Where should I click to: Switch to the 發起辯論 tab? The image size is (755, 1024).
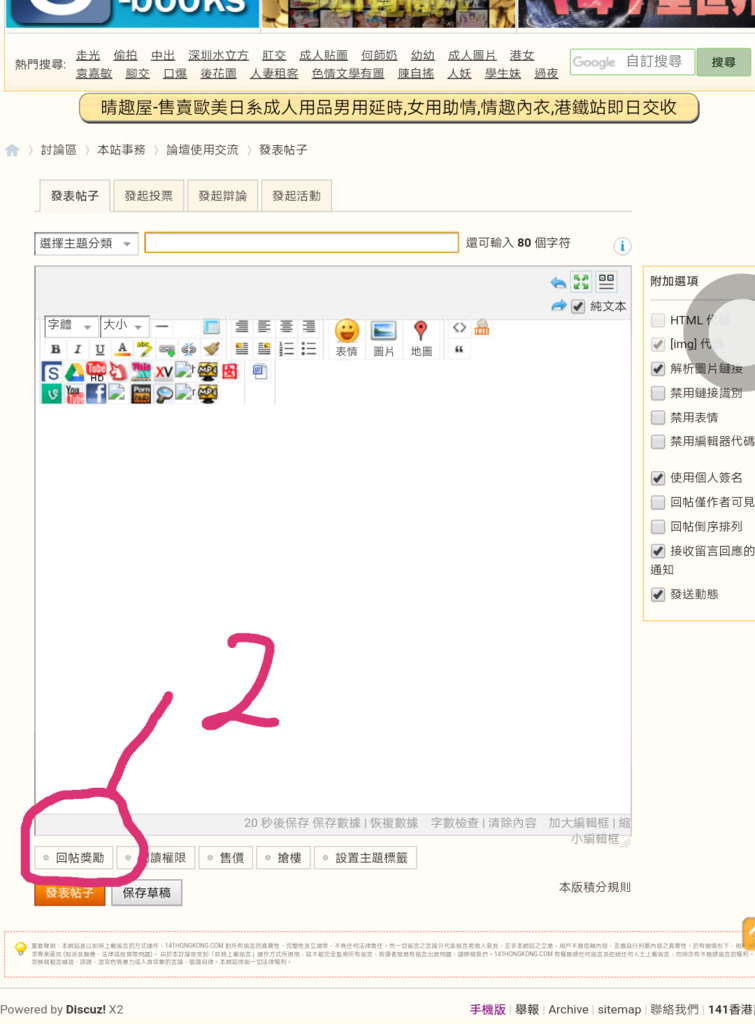222,196
